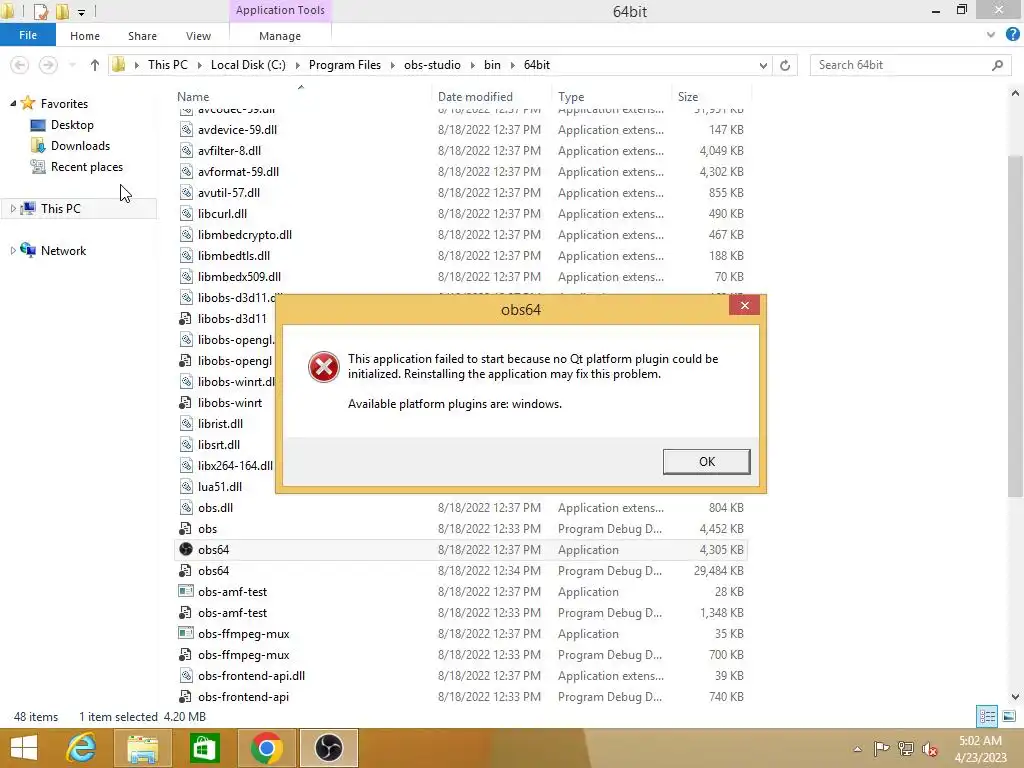Screen dimensions: 1024x768
Task: Click Program Files in the breadcrumb
Action: click(345, 65)
